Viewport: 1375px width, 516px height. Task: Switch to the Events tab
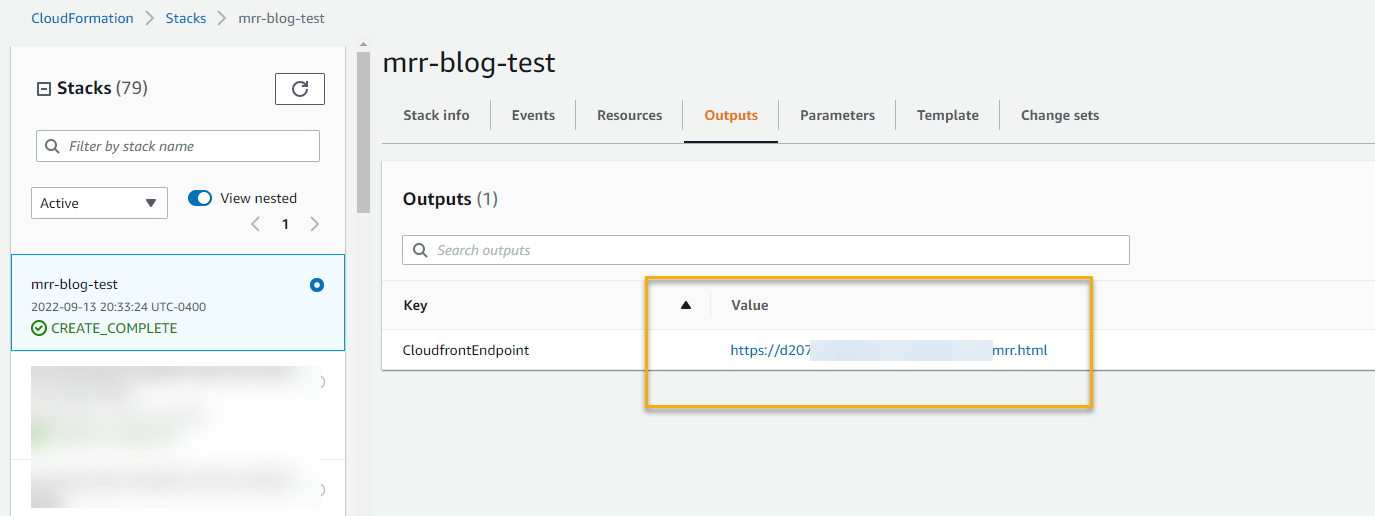click(533, 115)
